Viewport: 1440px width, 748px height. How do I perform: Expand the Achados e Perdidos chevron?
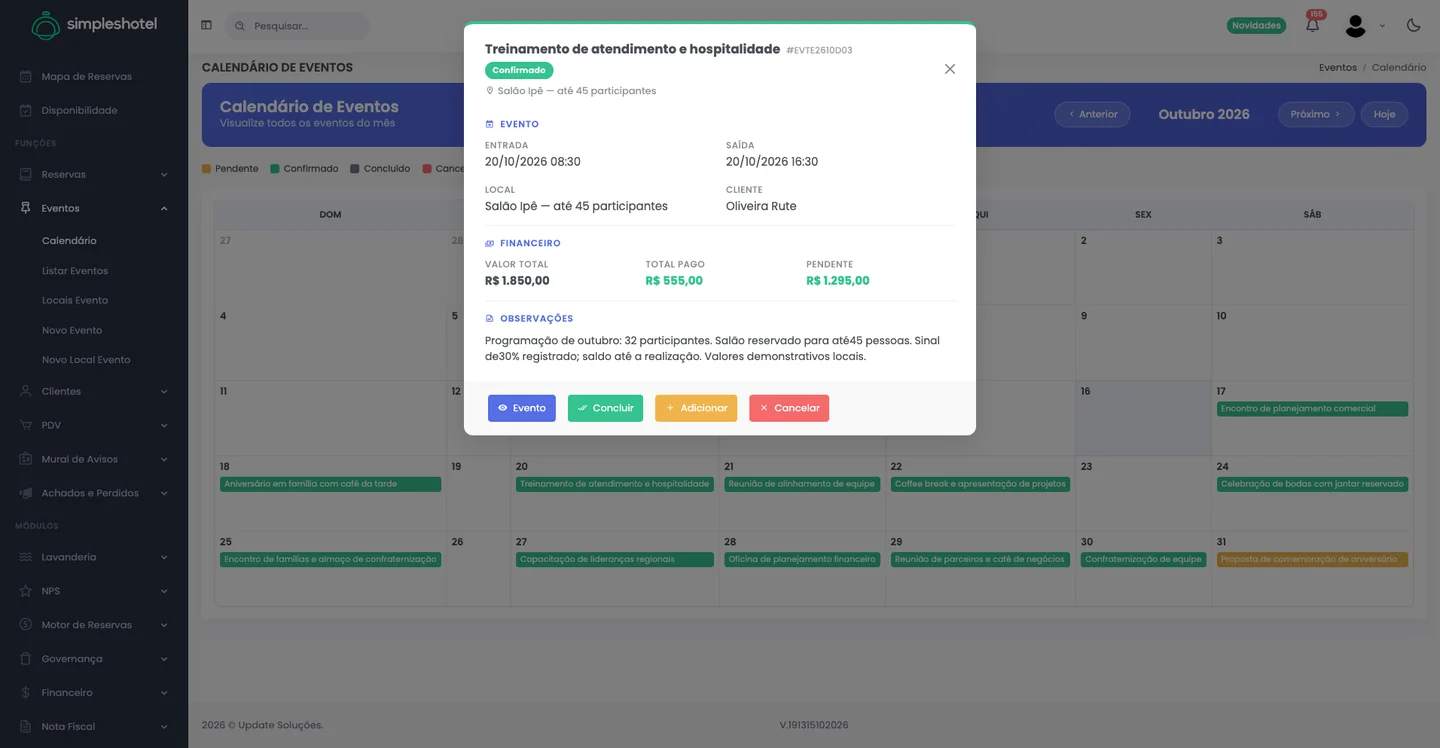click(x=164, y=494)
